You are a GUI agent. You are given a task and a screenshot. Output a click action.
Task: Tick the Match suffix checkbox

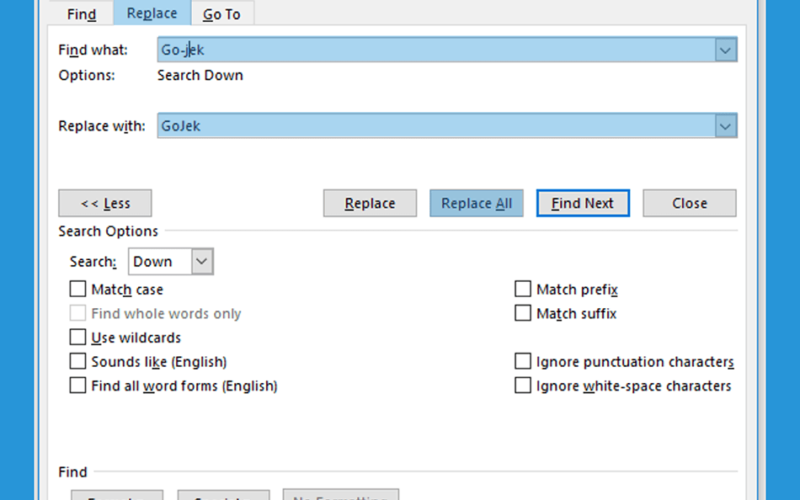pyautogui.click(x=523, y=313)
